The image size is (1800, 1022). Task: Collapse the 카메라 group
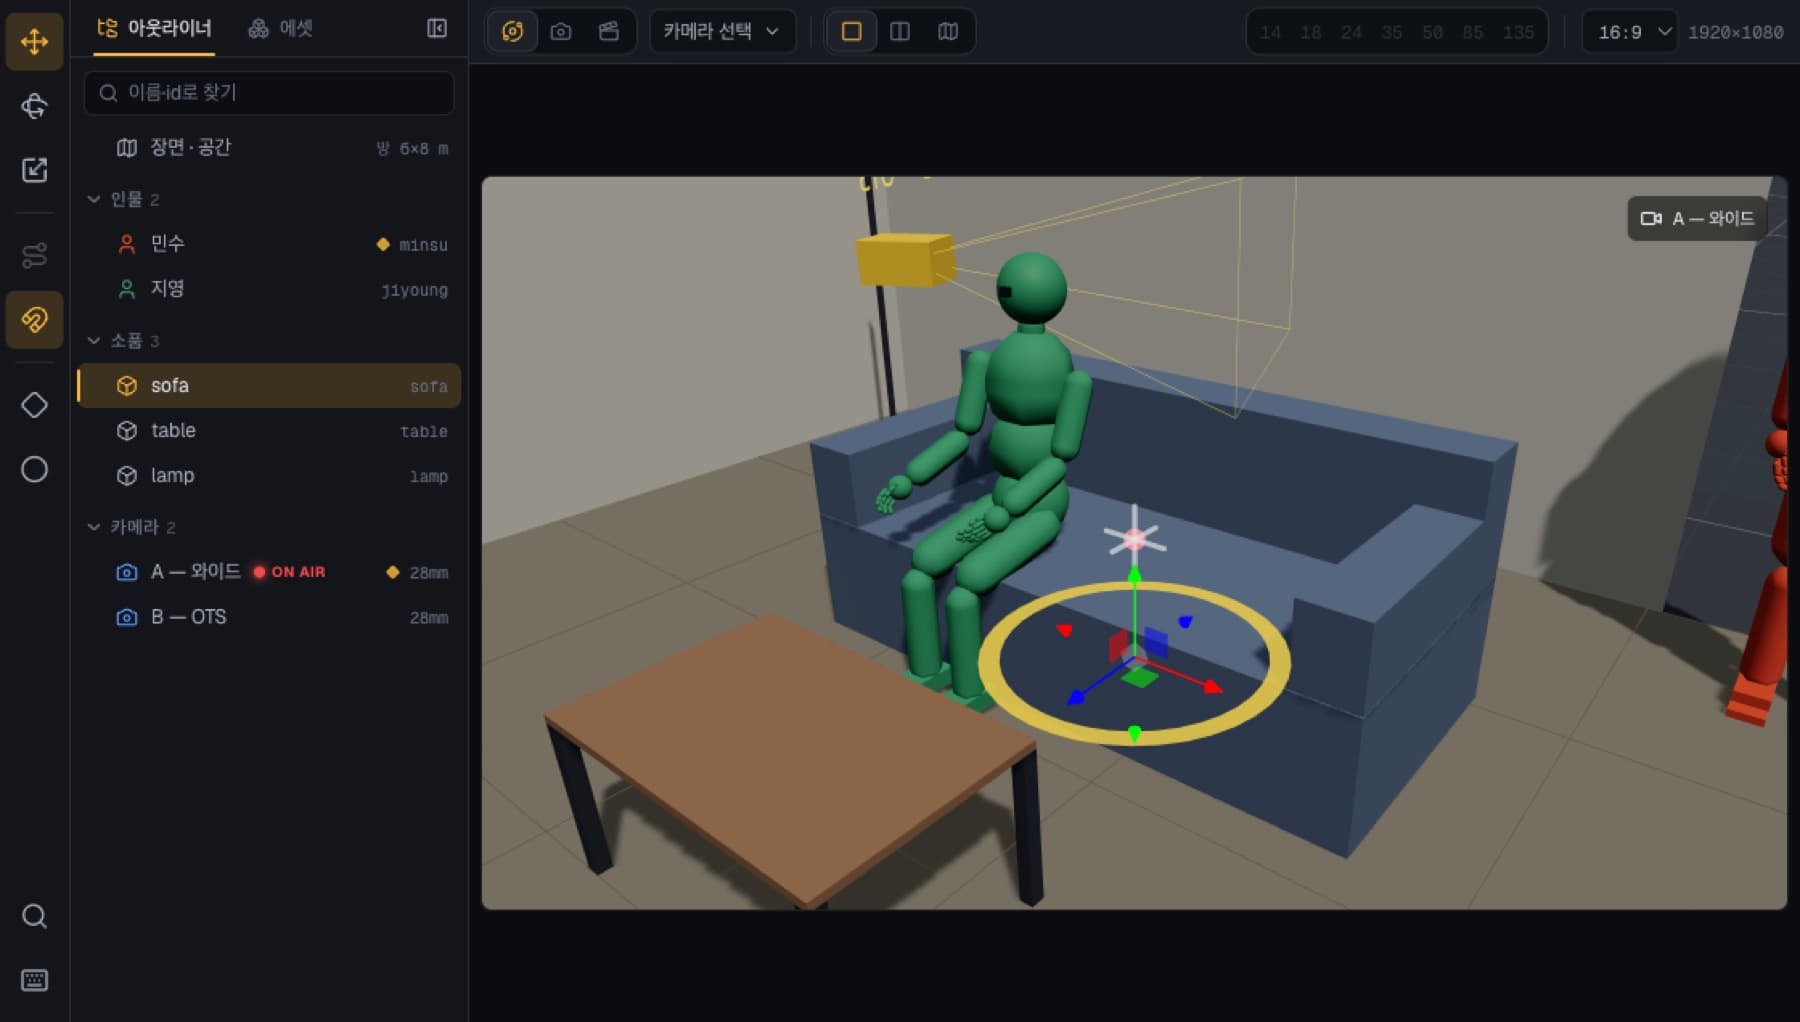94,527
